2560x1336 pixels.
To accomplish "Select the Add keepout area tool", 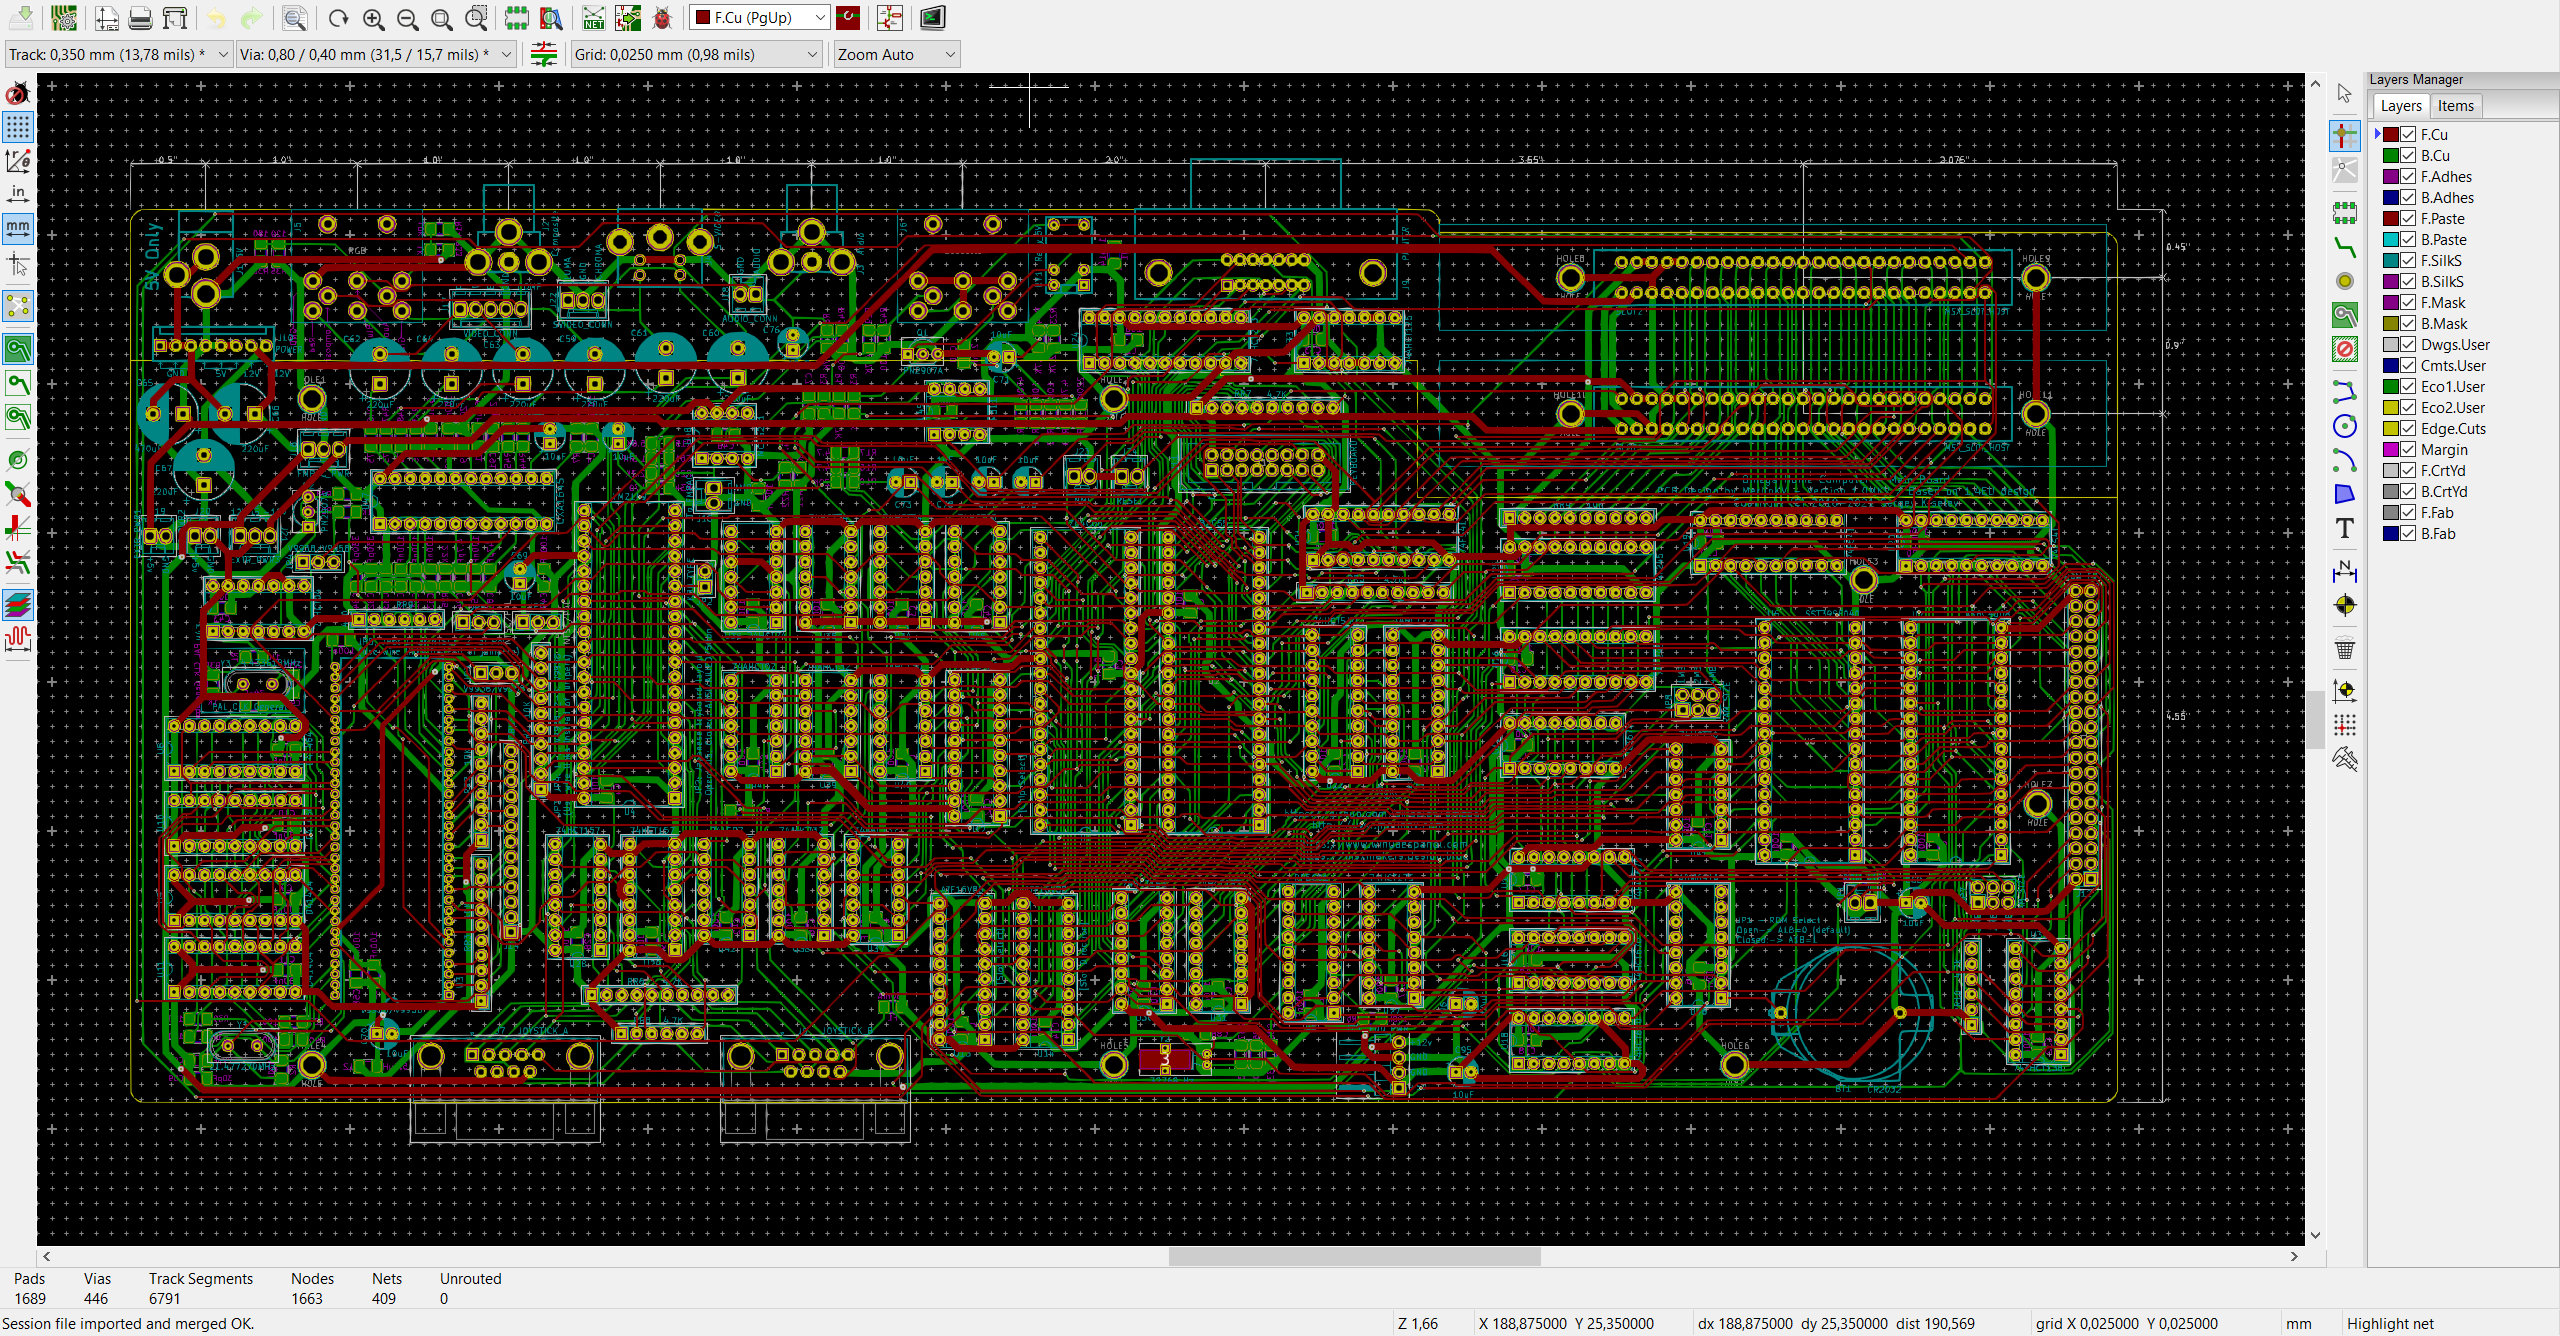I will click(x=2344, y=349).
